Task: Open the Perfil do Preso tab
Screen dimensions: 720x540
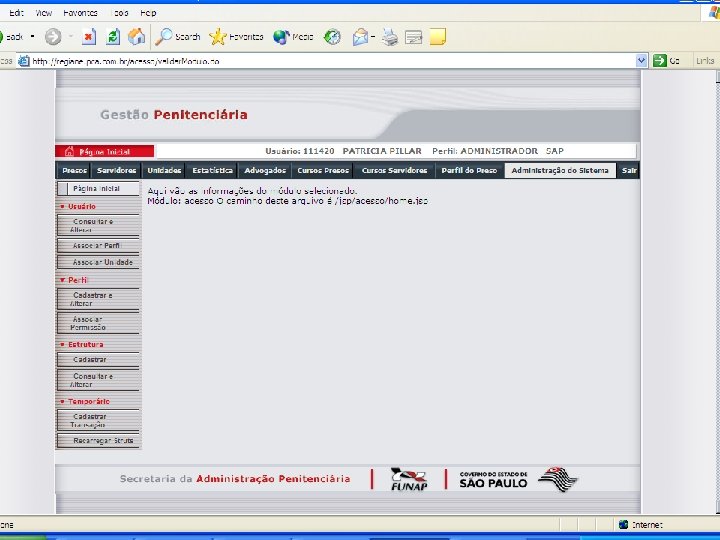Action: coord(469,170)
